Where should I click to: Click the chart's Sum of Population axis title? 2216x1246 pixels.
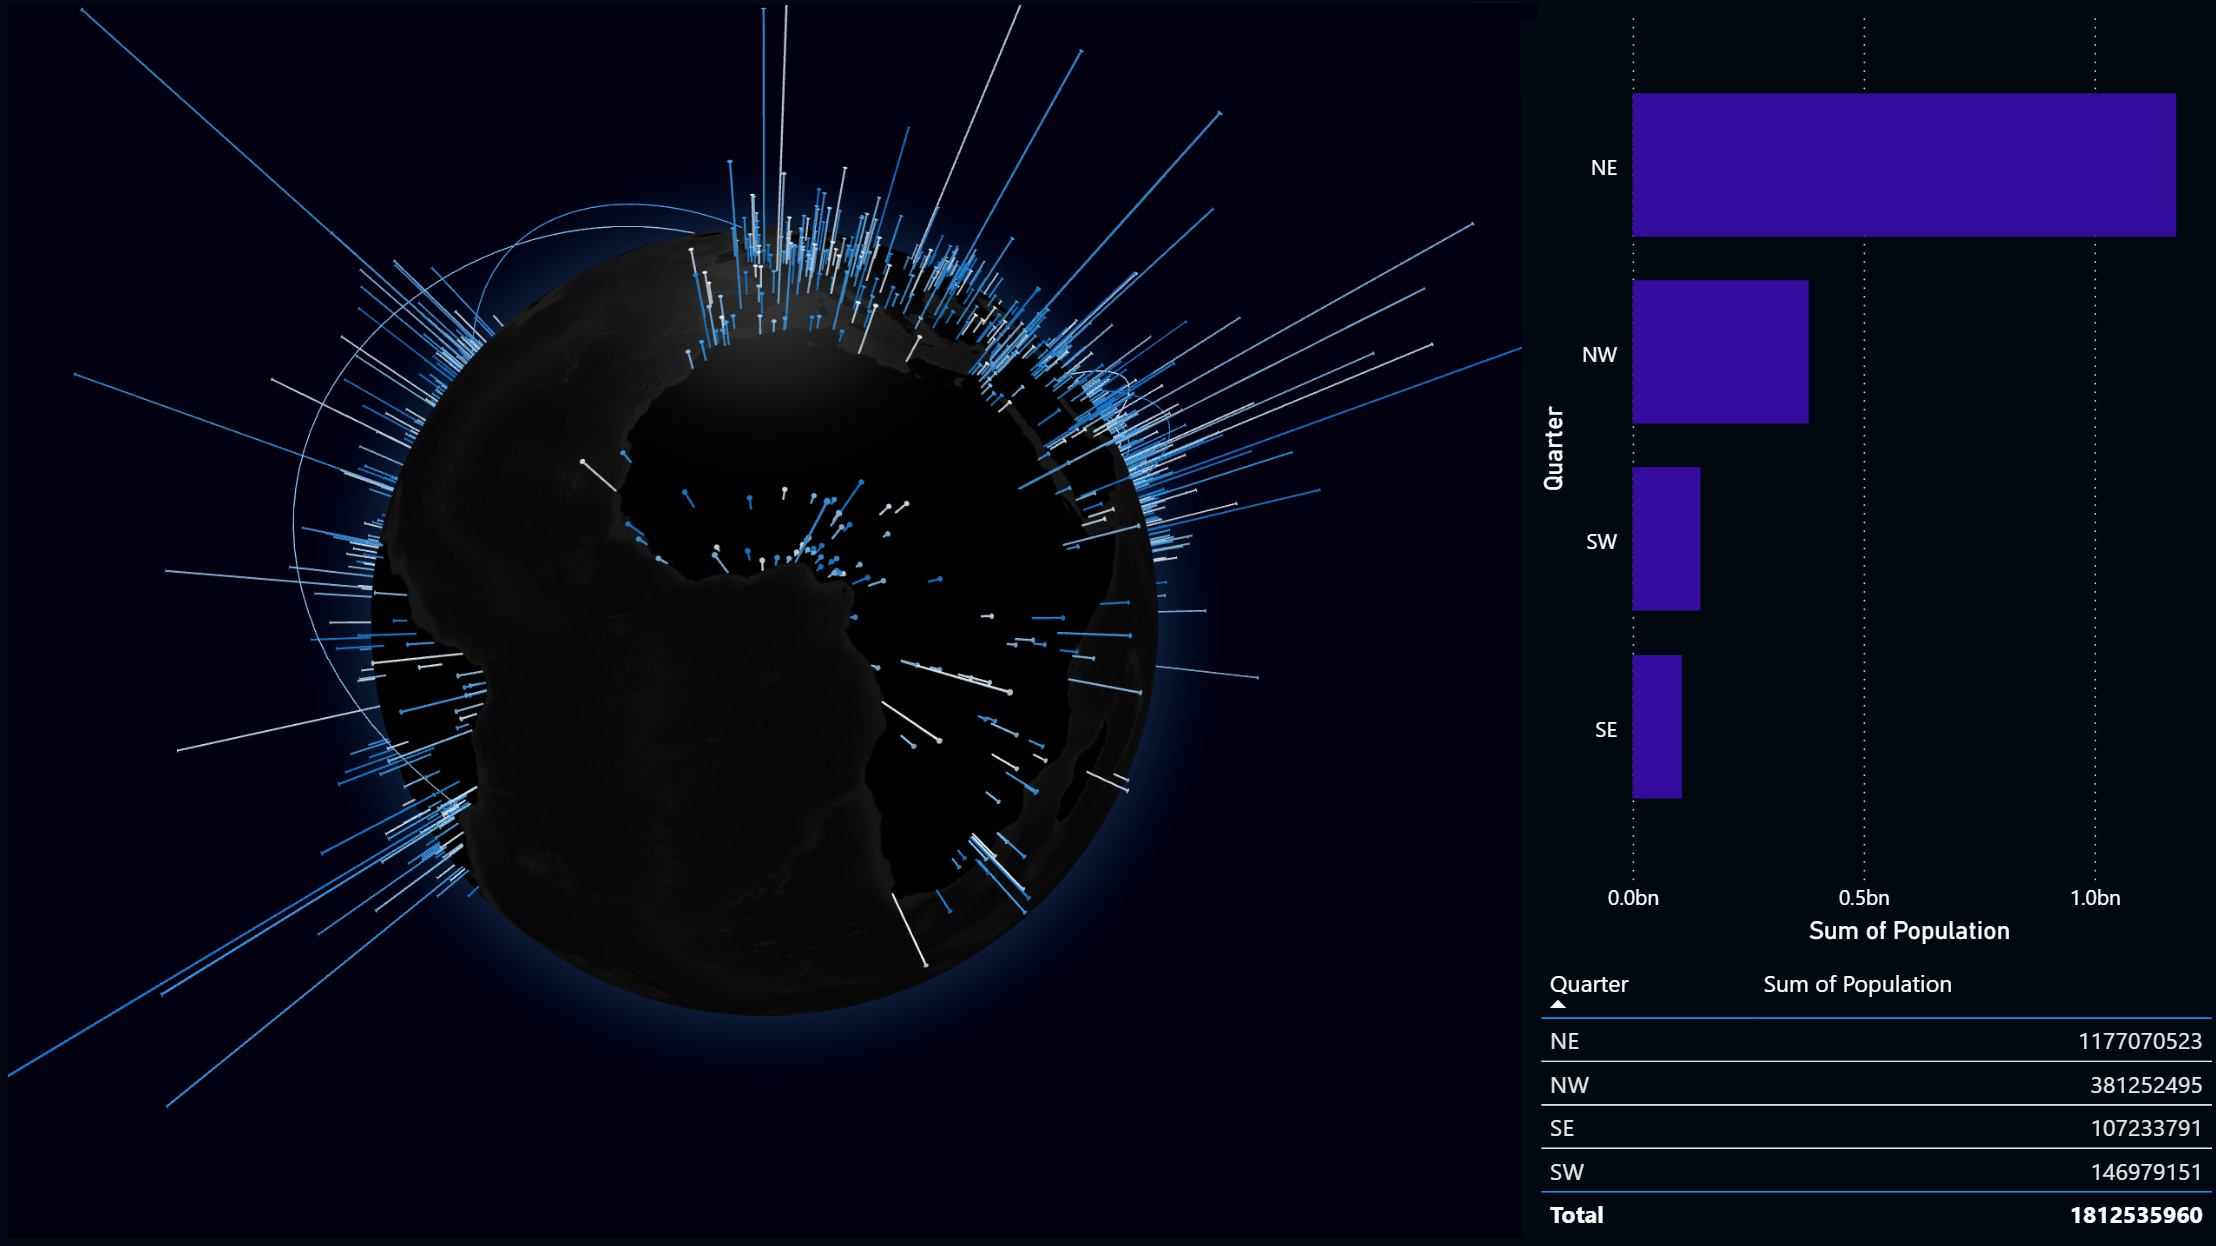1909,931
